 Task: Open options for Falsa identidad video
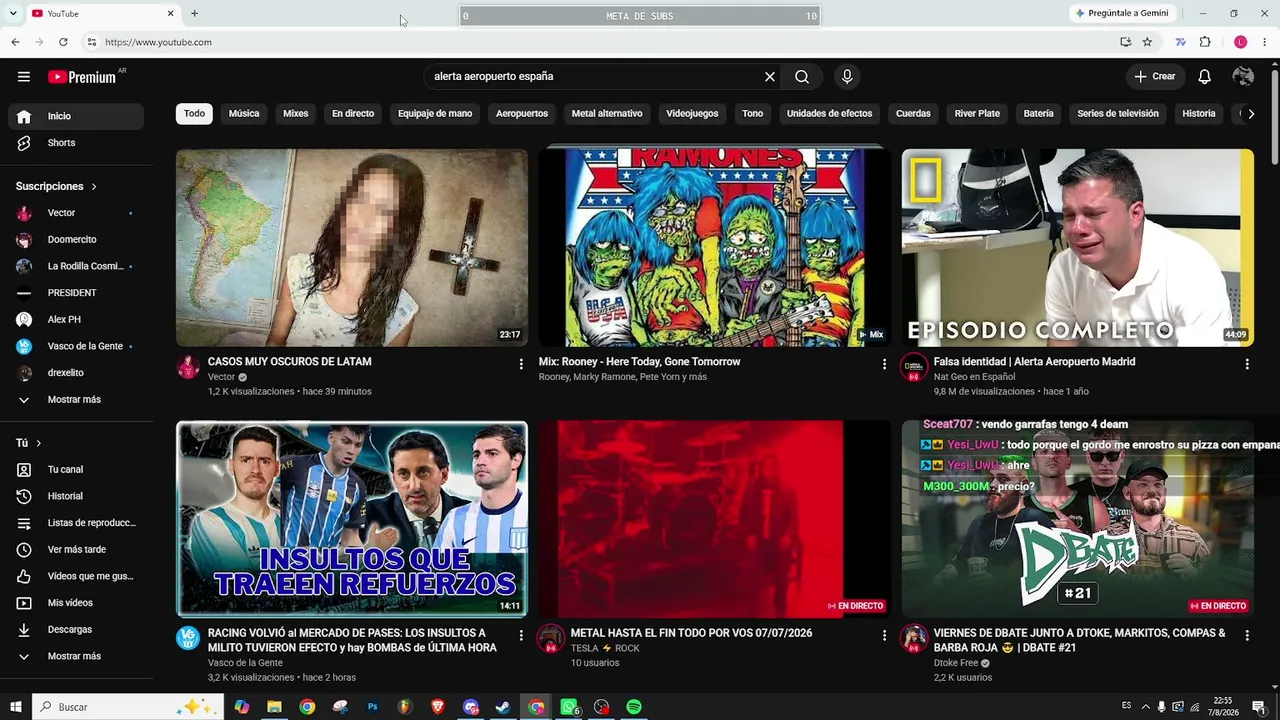(1247, 364)
